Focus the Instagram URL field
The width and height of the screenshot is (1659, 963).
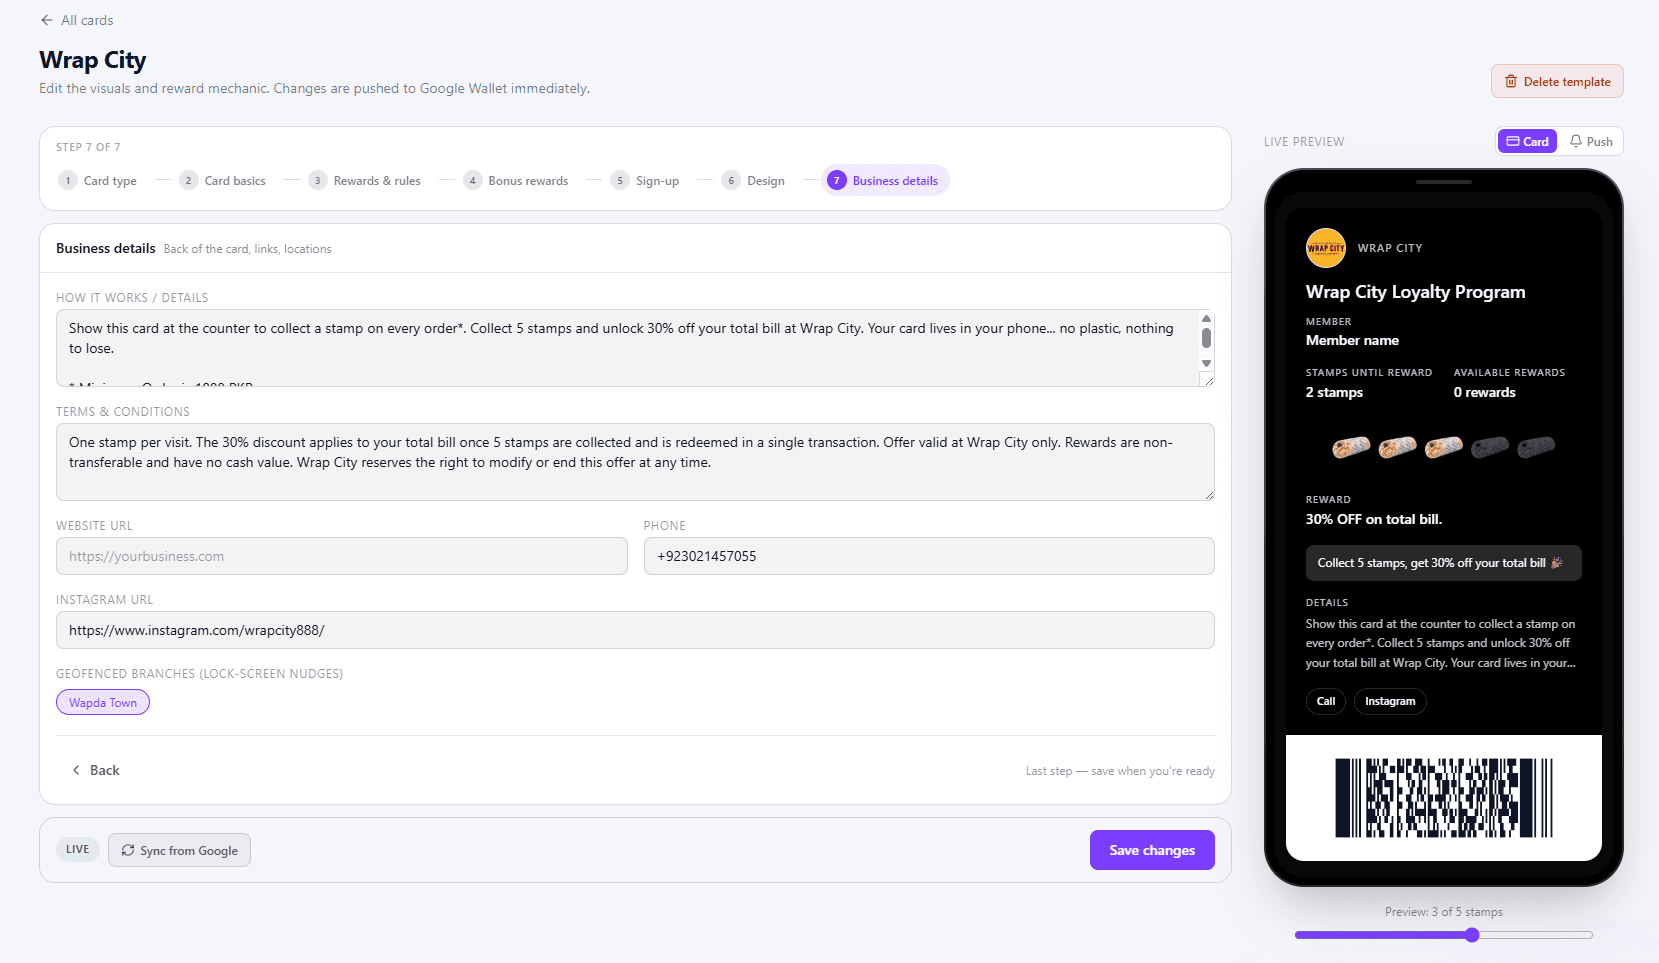click(x=635, y=630)
